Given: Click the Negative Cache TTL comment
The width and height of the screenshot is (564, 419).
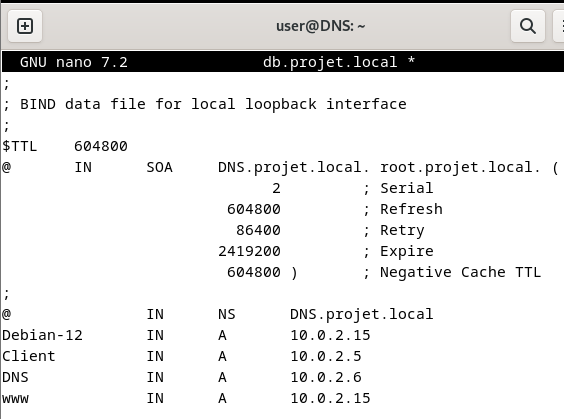Looking at the screenshot, I should tap(452, 272).
